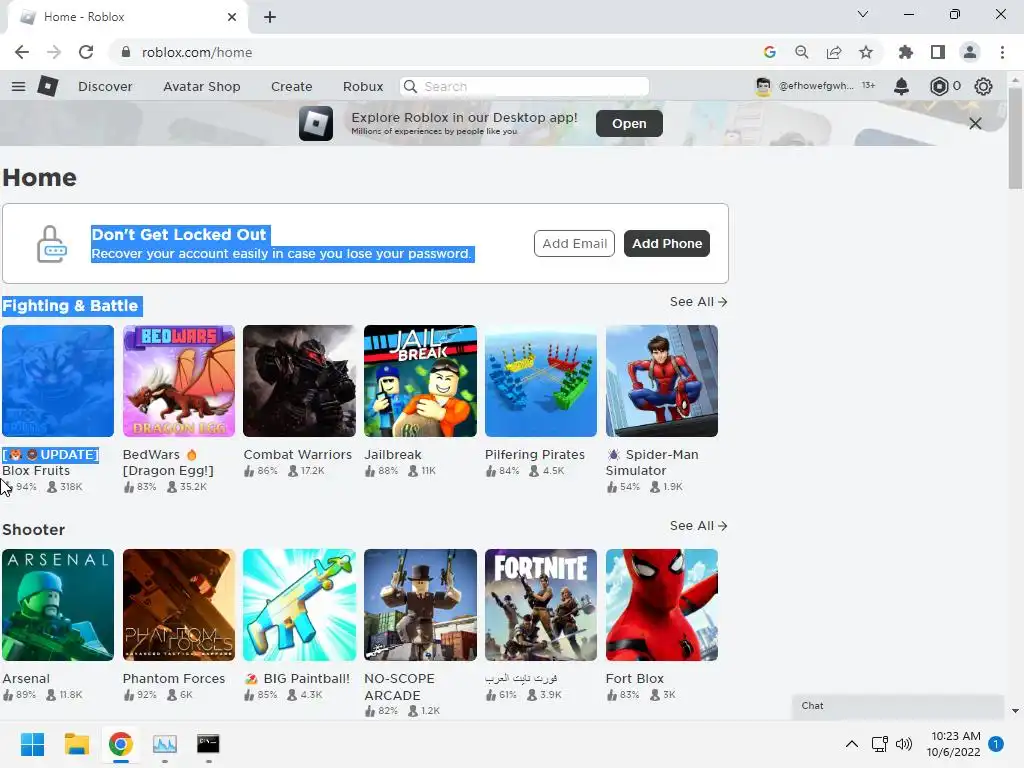Click the magnifier icon in the search box
Viewport: 1024px width, 768px height.
[410, 86]
